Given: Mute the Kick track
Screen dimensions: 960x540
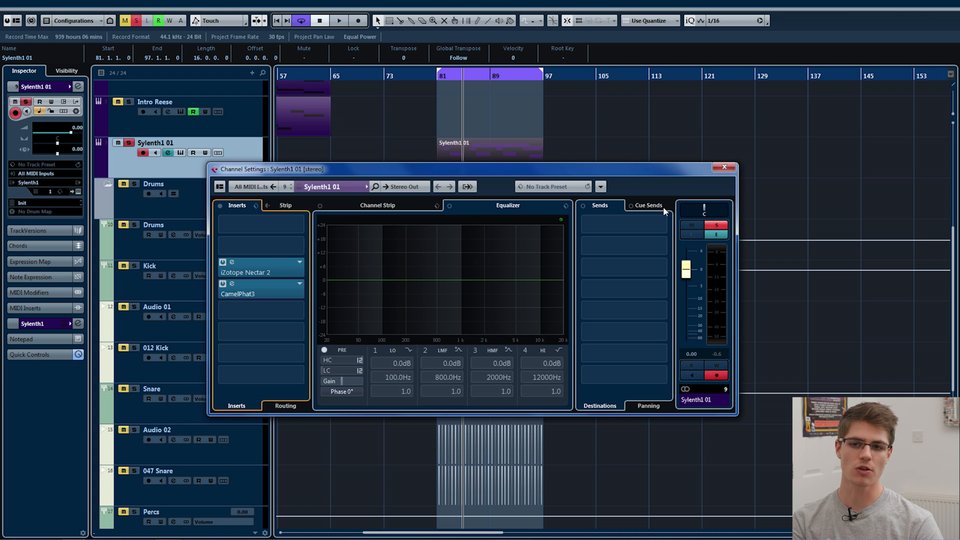Looking at the screenshot, I should click(x=124, y=266).
